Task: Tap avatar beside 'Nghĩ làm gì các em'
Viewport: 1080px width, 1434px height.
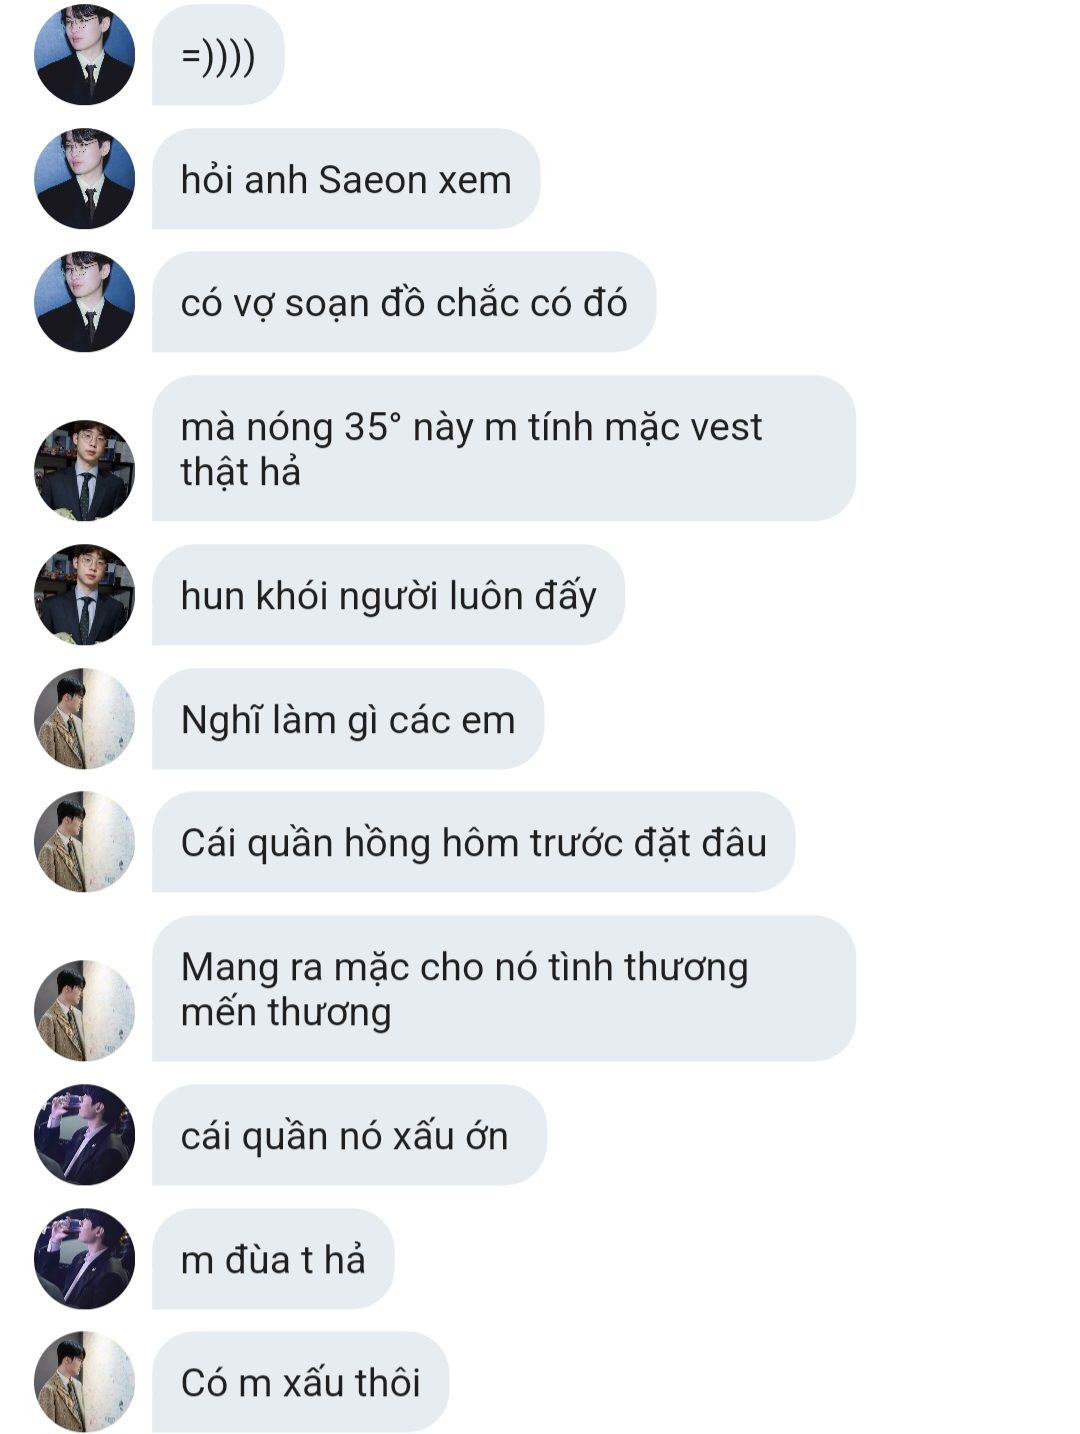Action: pos(84,718)
